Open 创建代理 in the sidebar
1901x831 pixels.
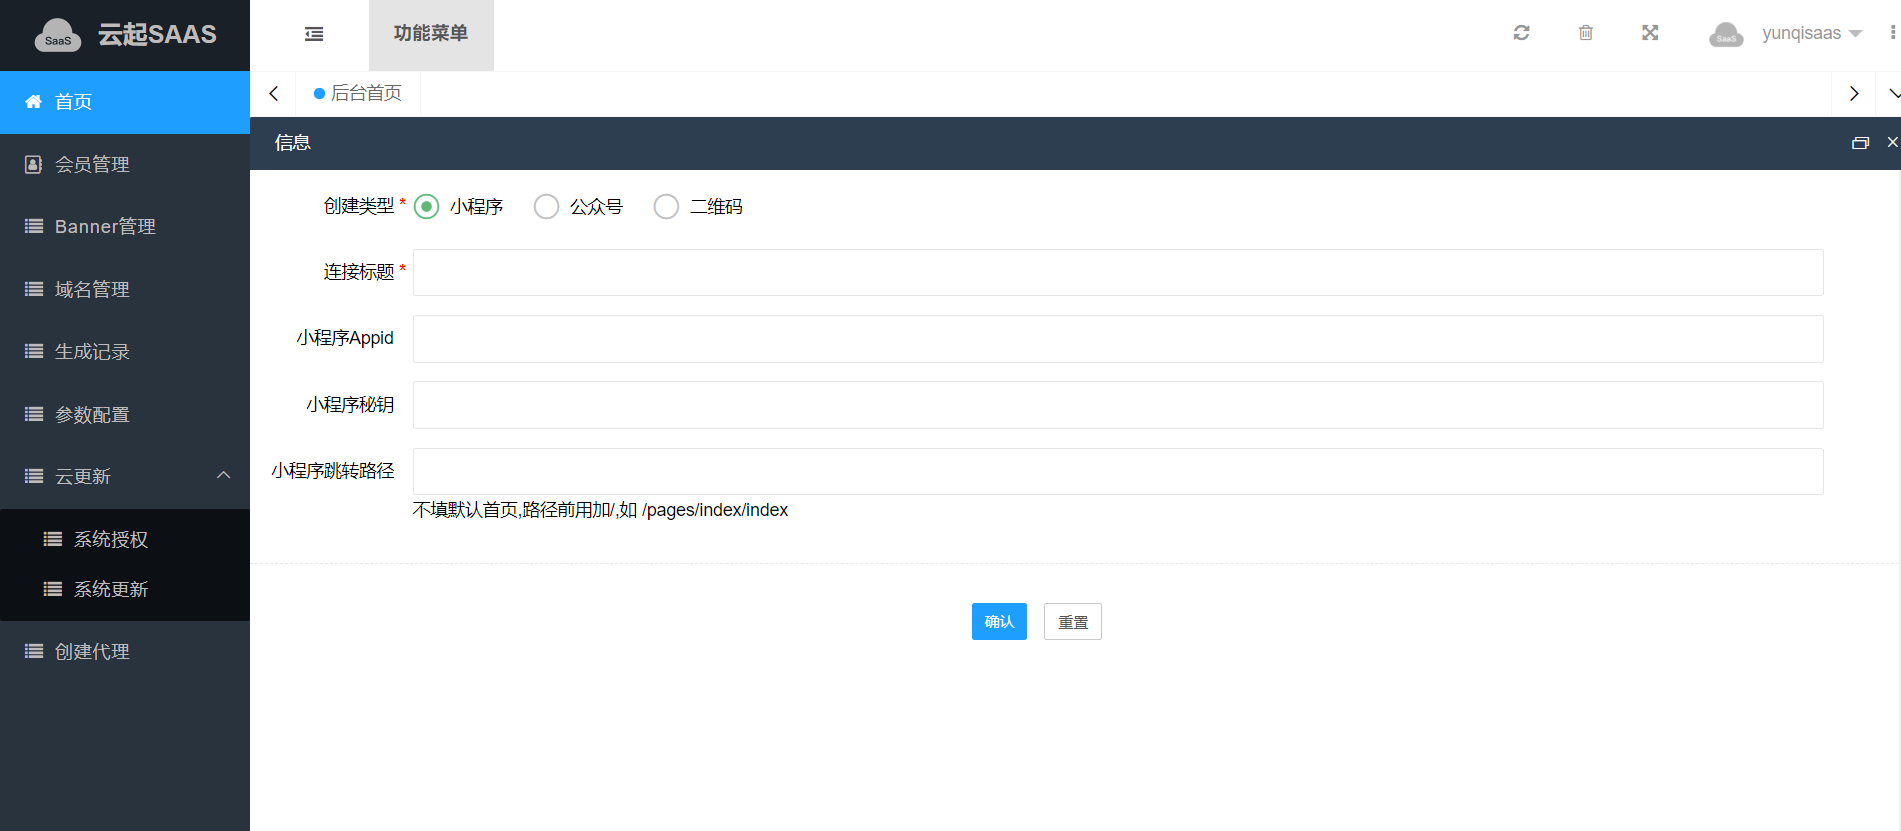point(125,651)
